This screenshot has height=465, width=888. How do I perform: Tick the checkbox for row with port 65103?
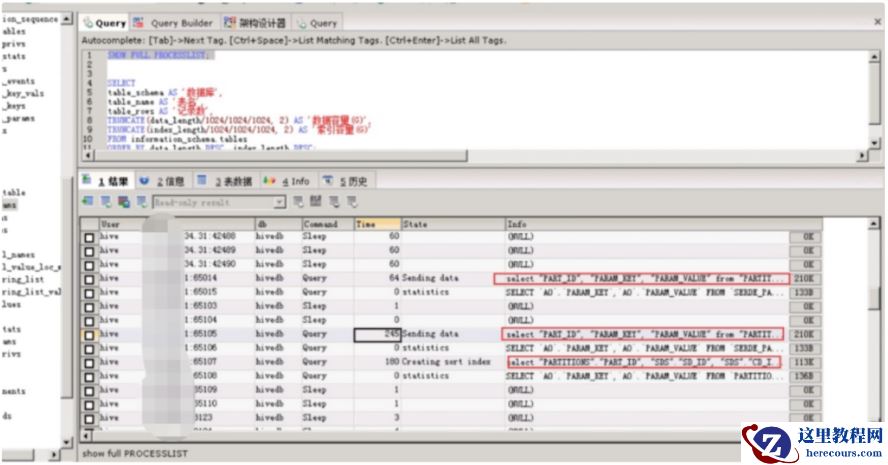tap(89, 306)
